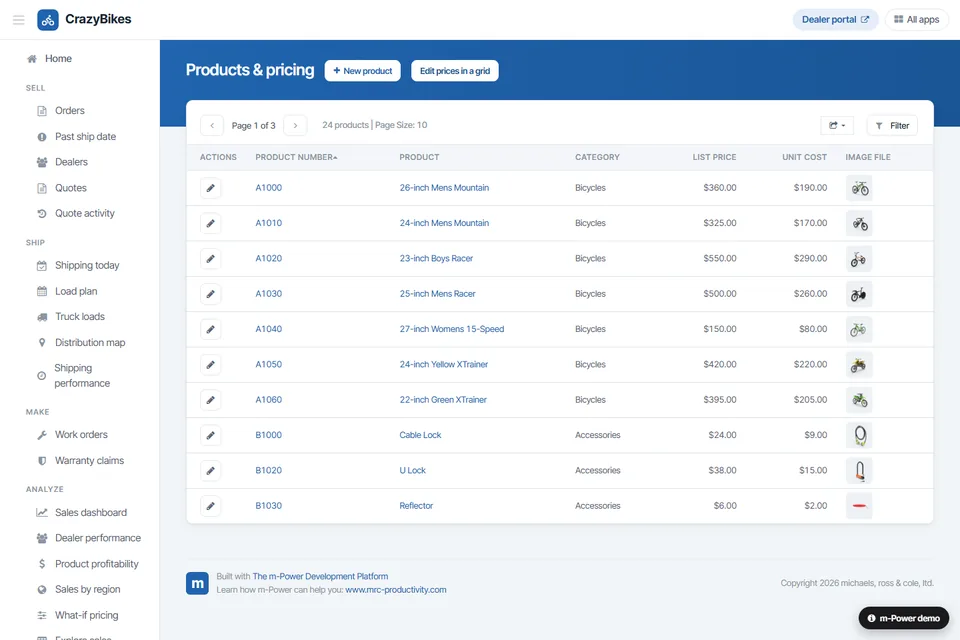
Task: Sort by List Price column header
Action: coord(714,157)
